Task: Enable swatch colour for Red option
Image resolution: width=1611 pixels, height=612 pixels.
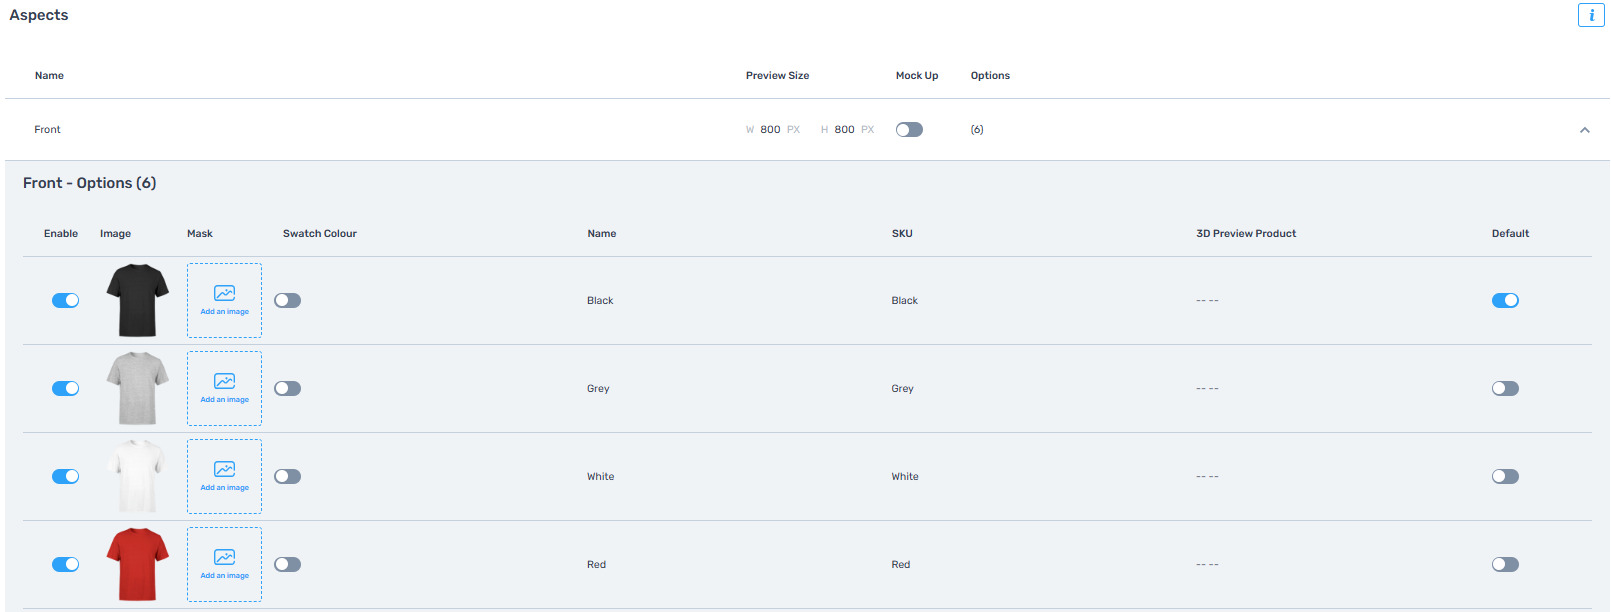Action: (x=287, y=564)
